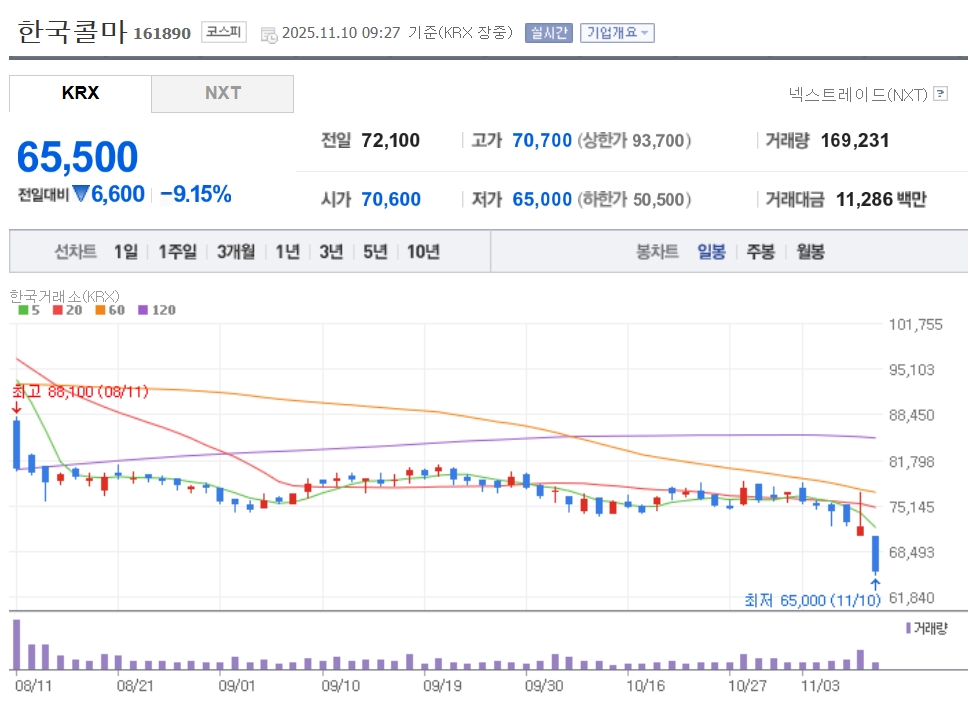The width and height of the screenshot is (968, 703).
Task: Click the 넥스트레이드(NXT) link
Action: click(858, 94)
